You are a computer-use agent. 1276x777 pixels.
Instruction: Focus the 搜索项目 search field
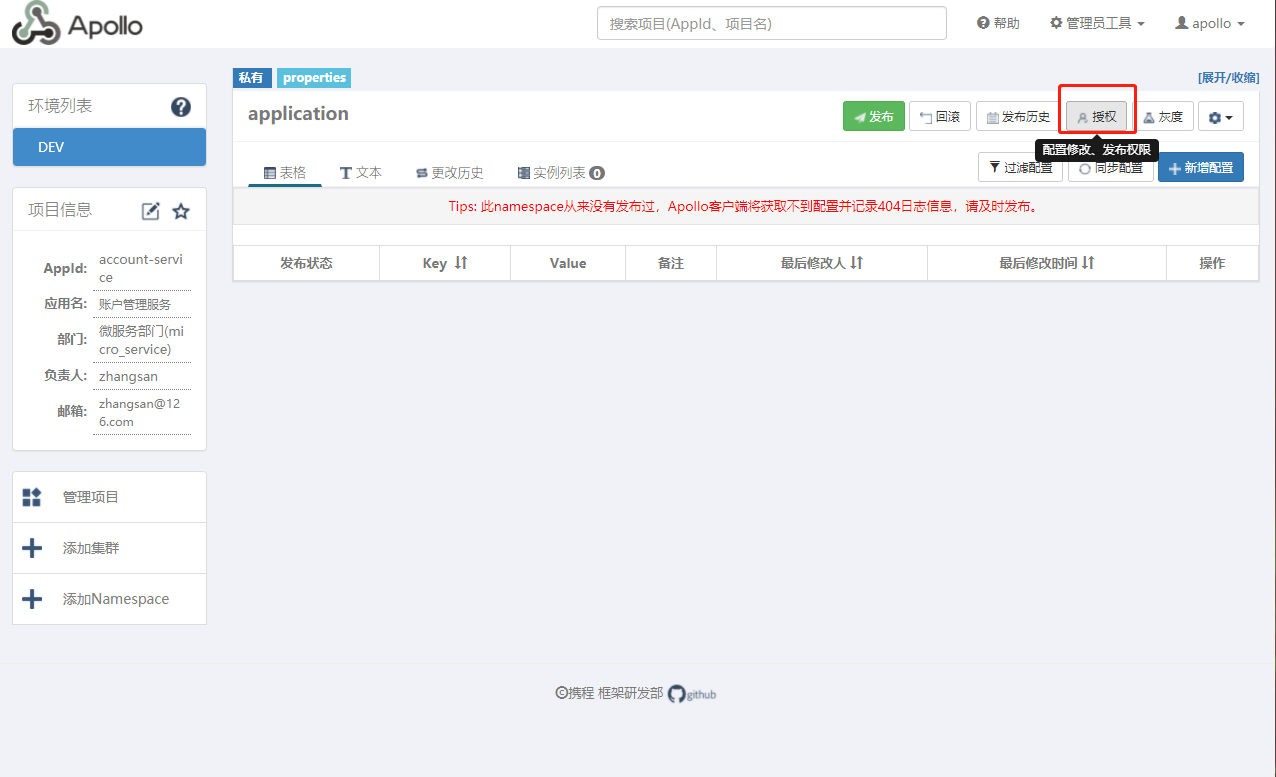pos(771,23)
